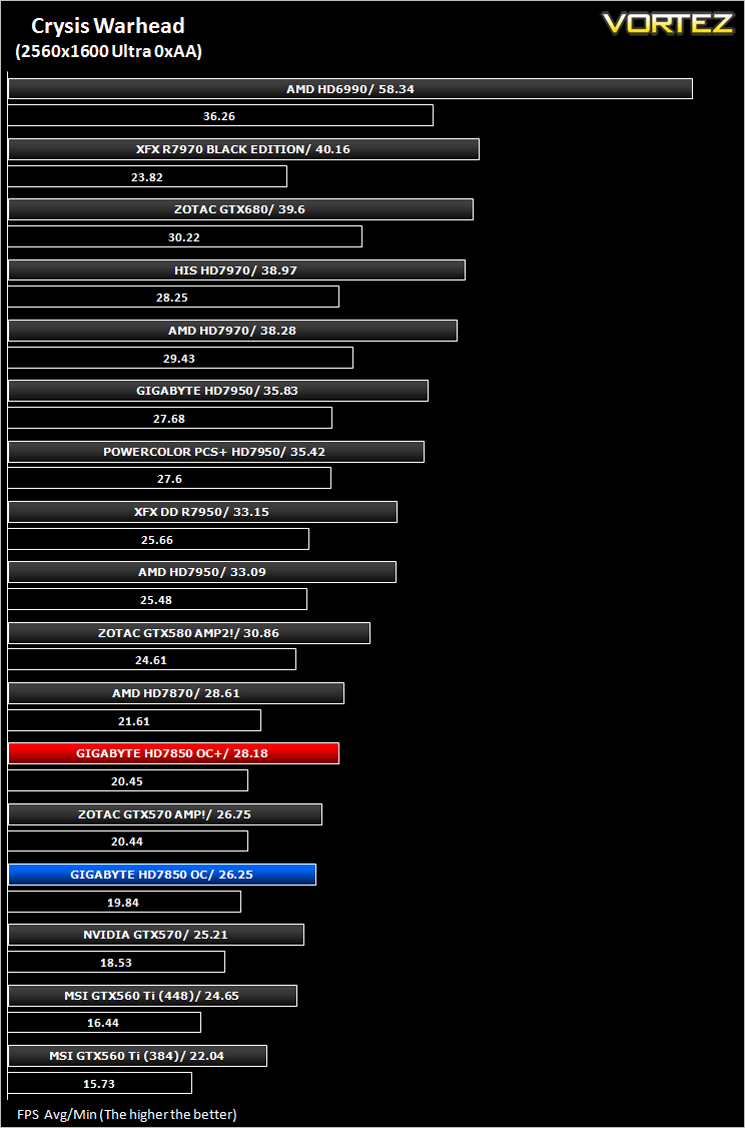The width and height of the screenshot is (745, 1128).
Task: Select the AMD HD6990 58.34 bar
Action: [350, 89]
